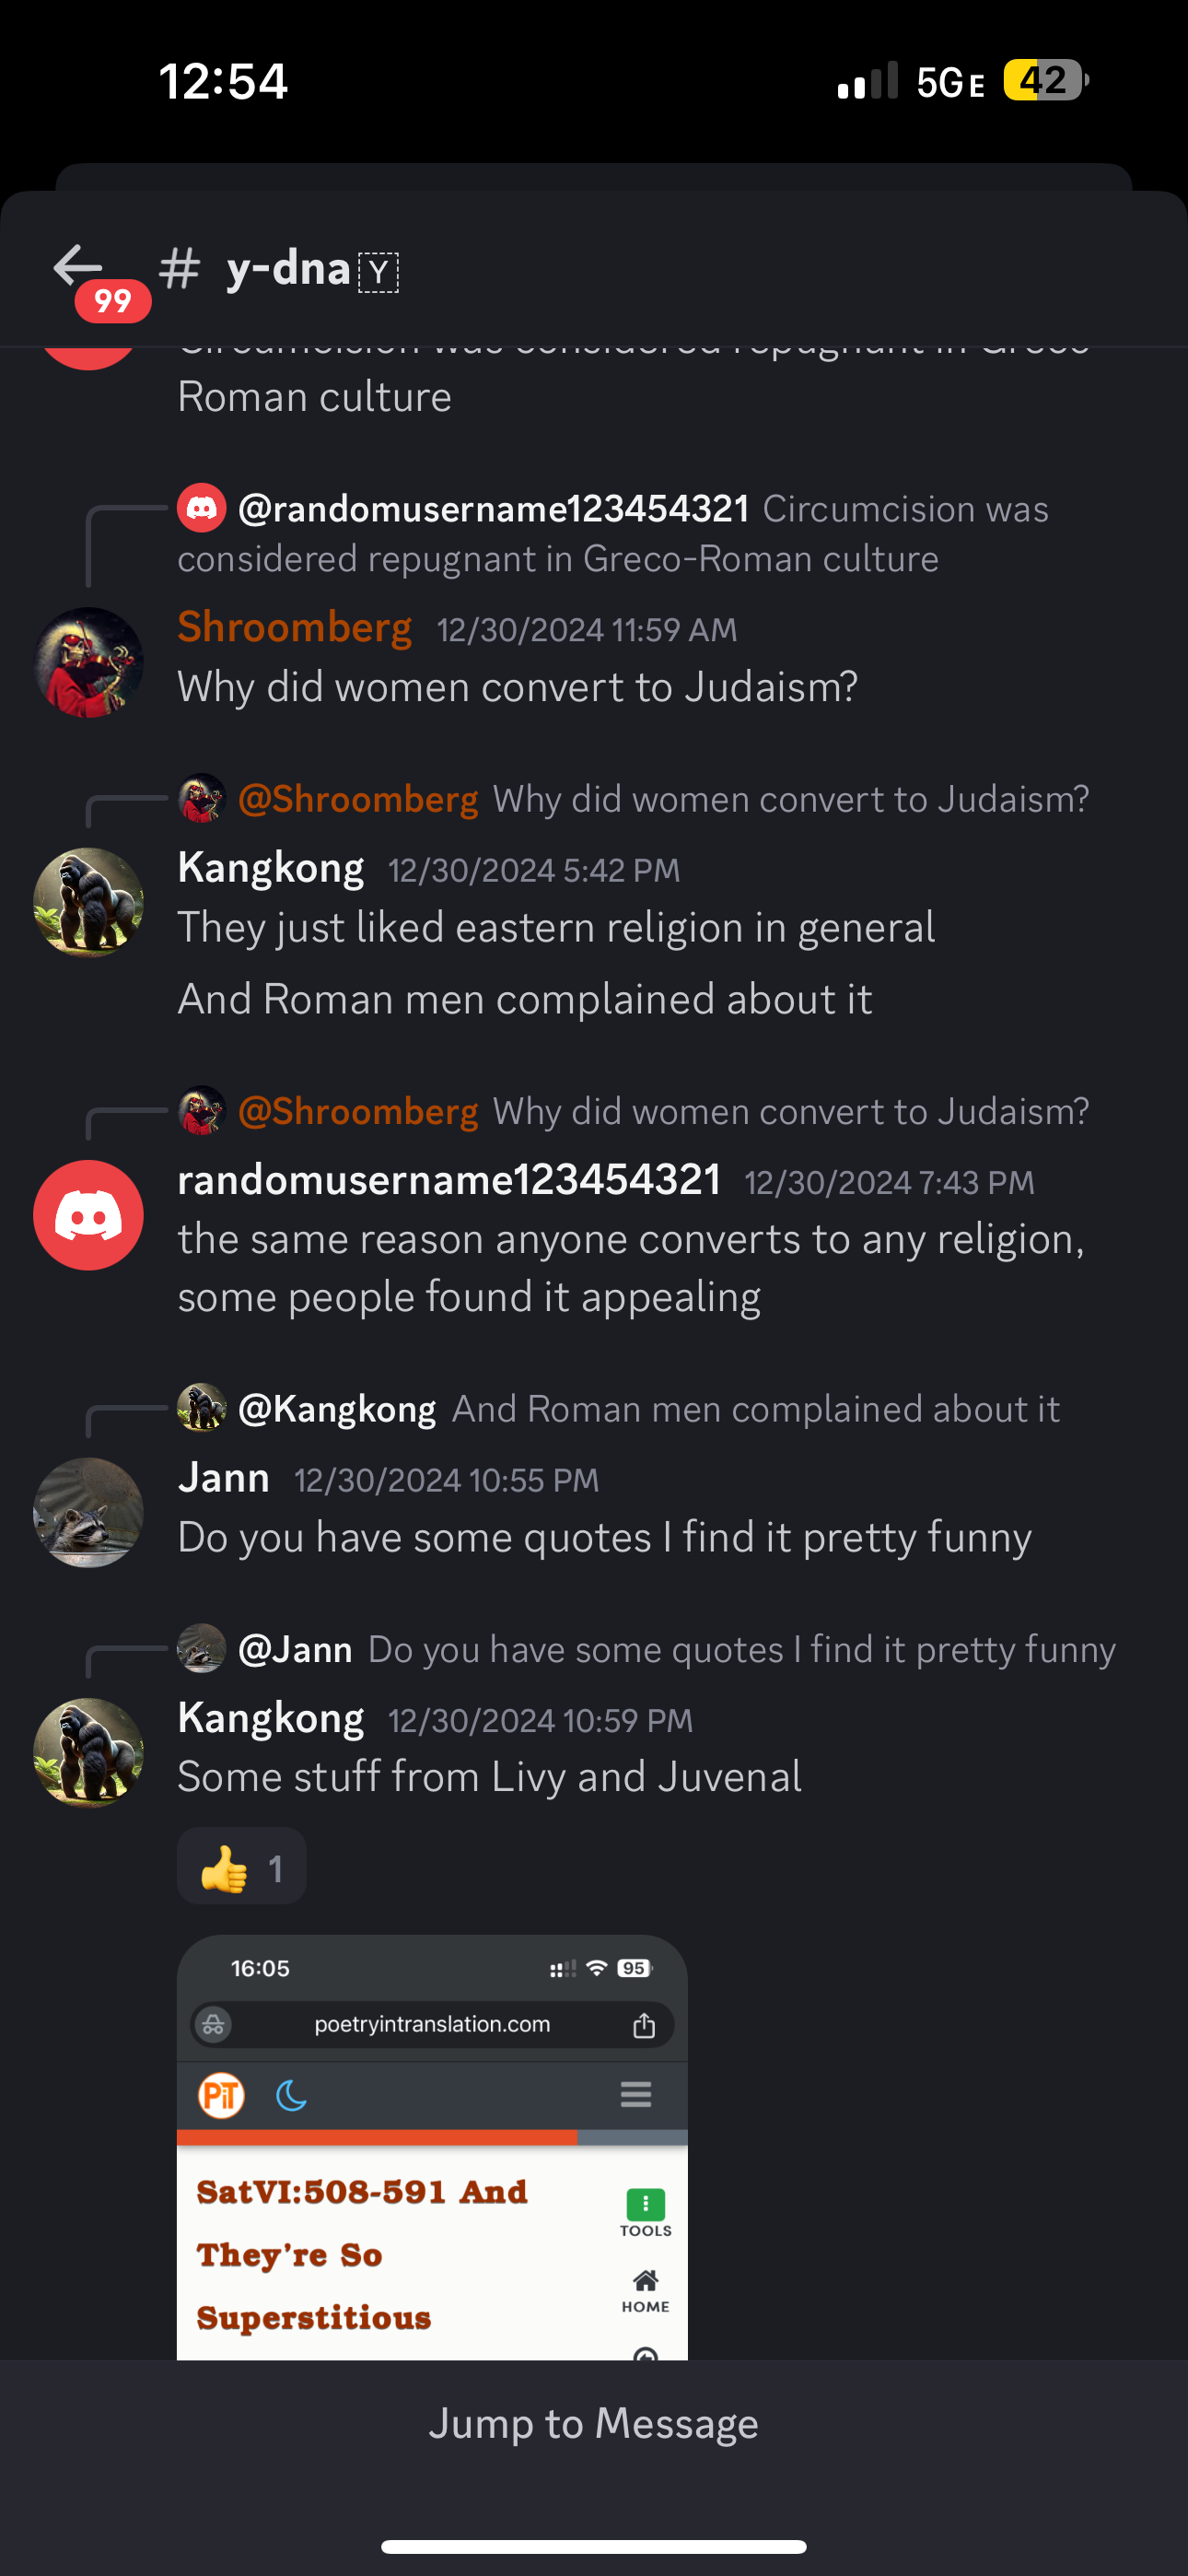This screenshot has width=1188, height=2576.
Task: Tap Shroomberg's skeleton avatar
Action: (x=88, y=662)
